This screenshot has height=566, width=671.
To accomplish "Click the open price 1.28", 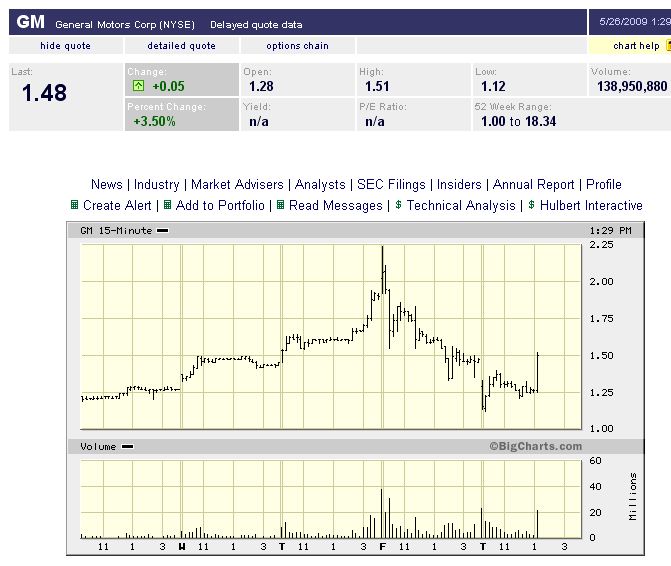I will click(261, 86).
